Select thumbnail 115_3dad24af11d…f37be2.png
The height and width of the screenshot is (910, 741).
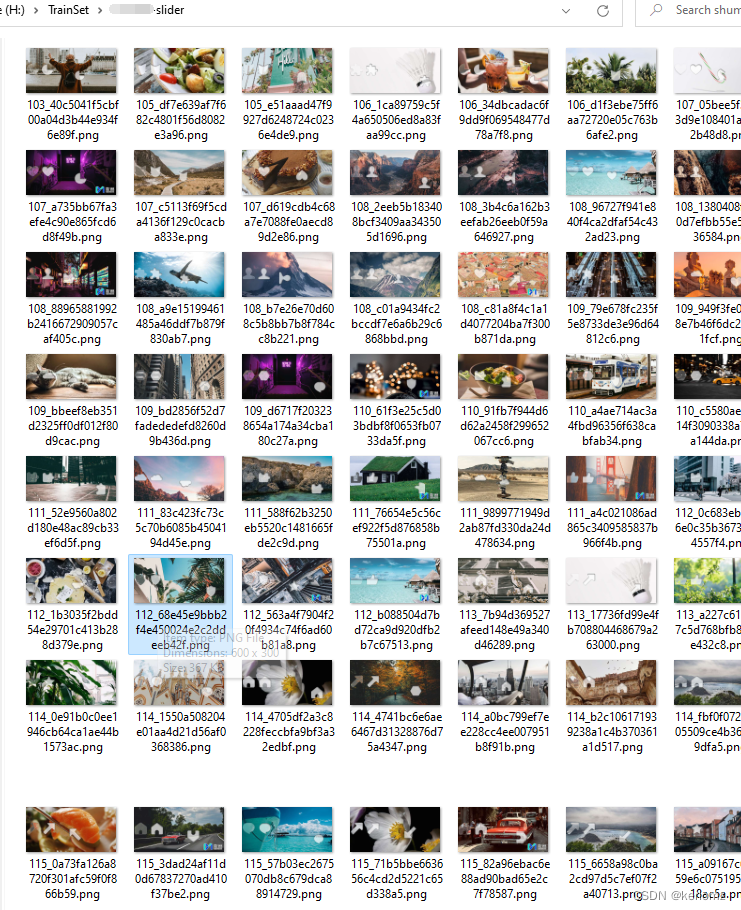tap(179, 829)
